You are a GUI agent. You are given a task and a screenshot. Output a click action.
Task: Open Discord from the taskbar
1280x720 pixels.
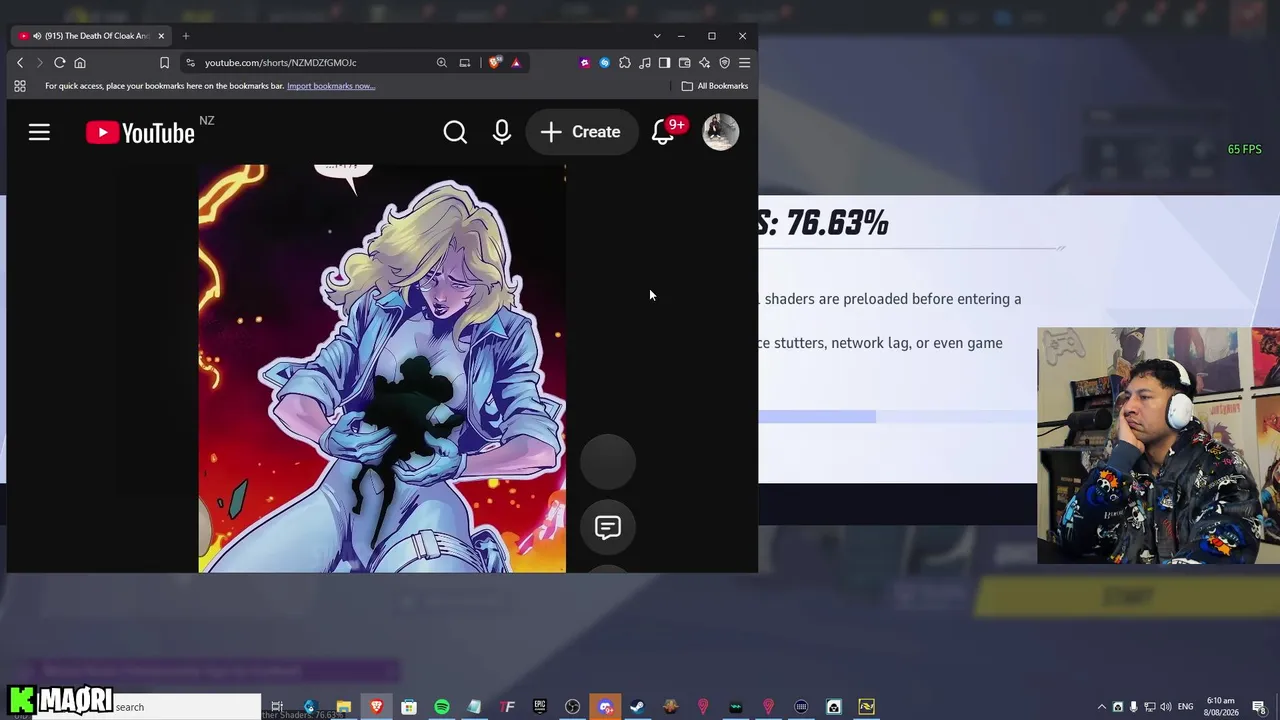605,707
